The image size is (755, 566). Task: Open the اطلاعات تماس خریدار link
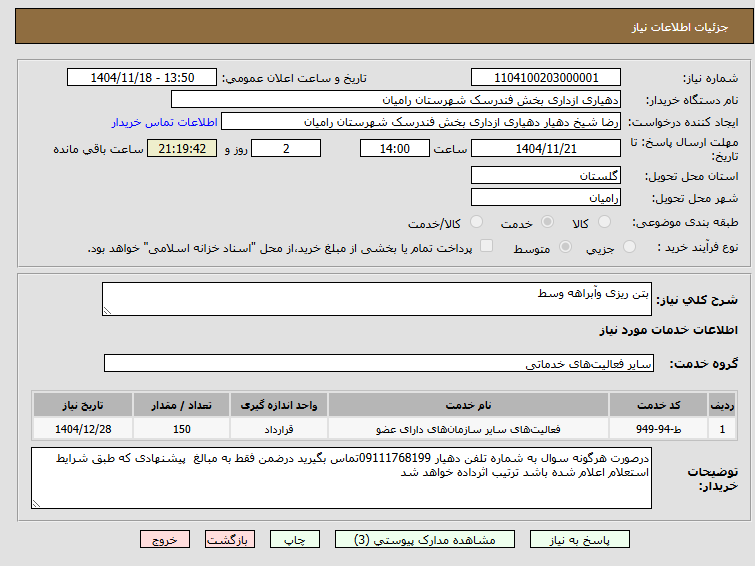click(x=165, y=122)
